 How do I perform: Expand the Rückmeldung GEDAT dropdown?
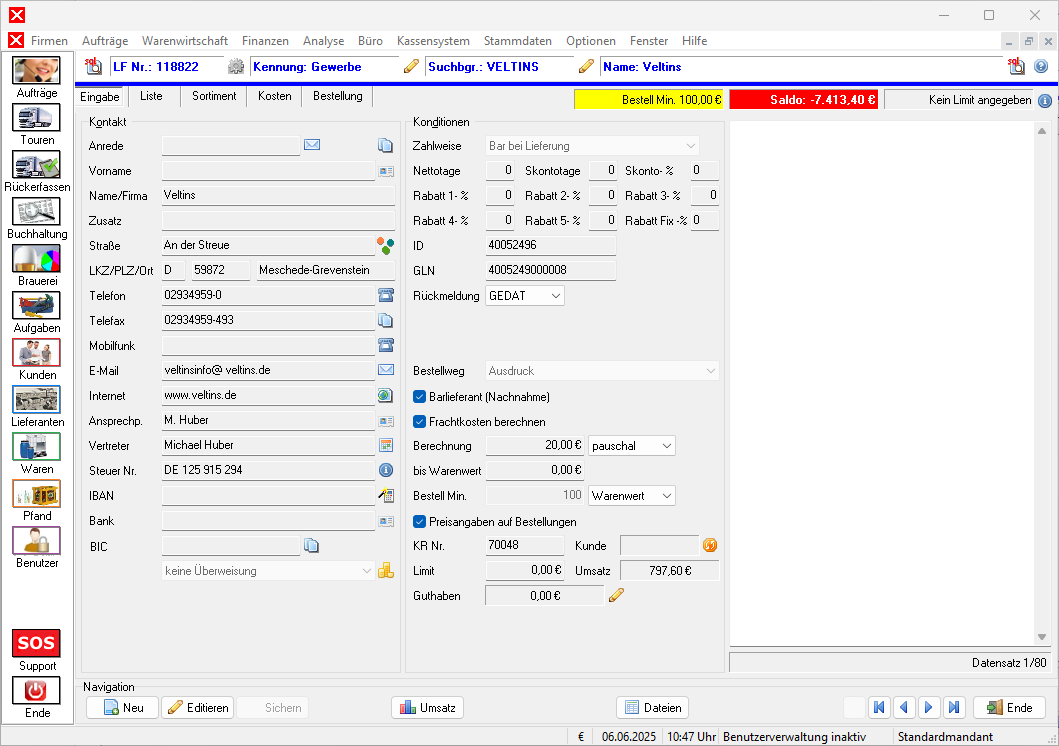pyautogui.click(x=556, y=296)
